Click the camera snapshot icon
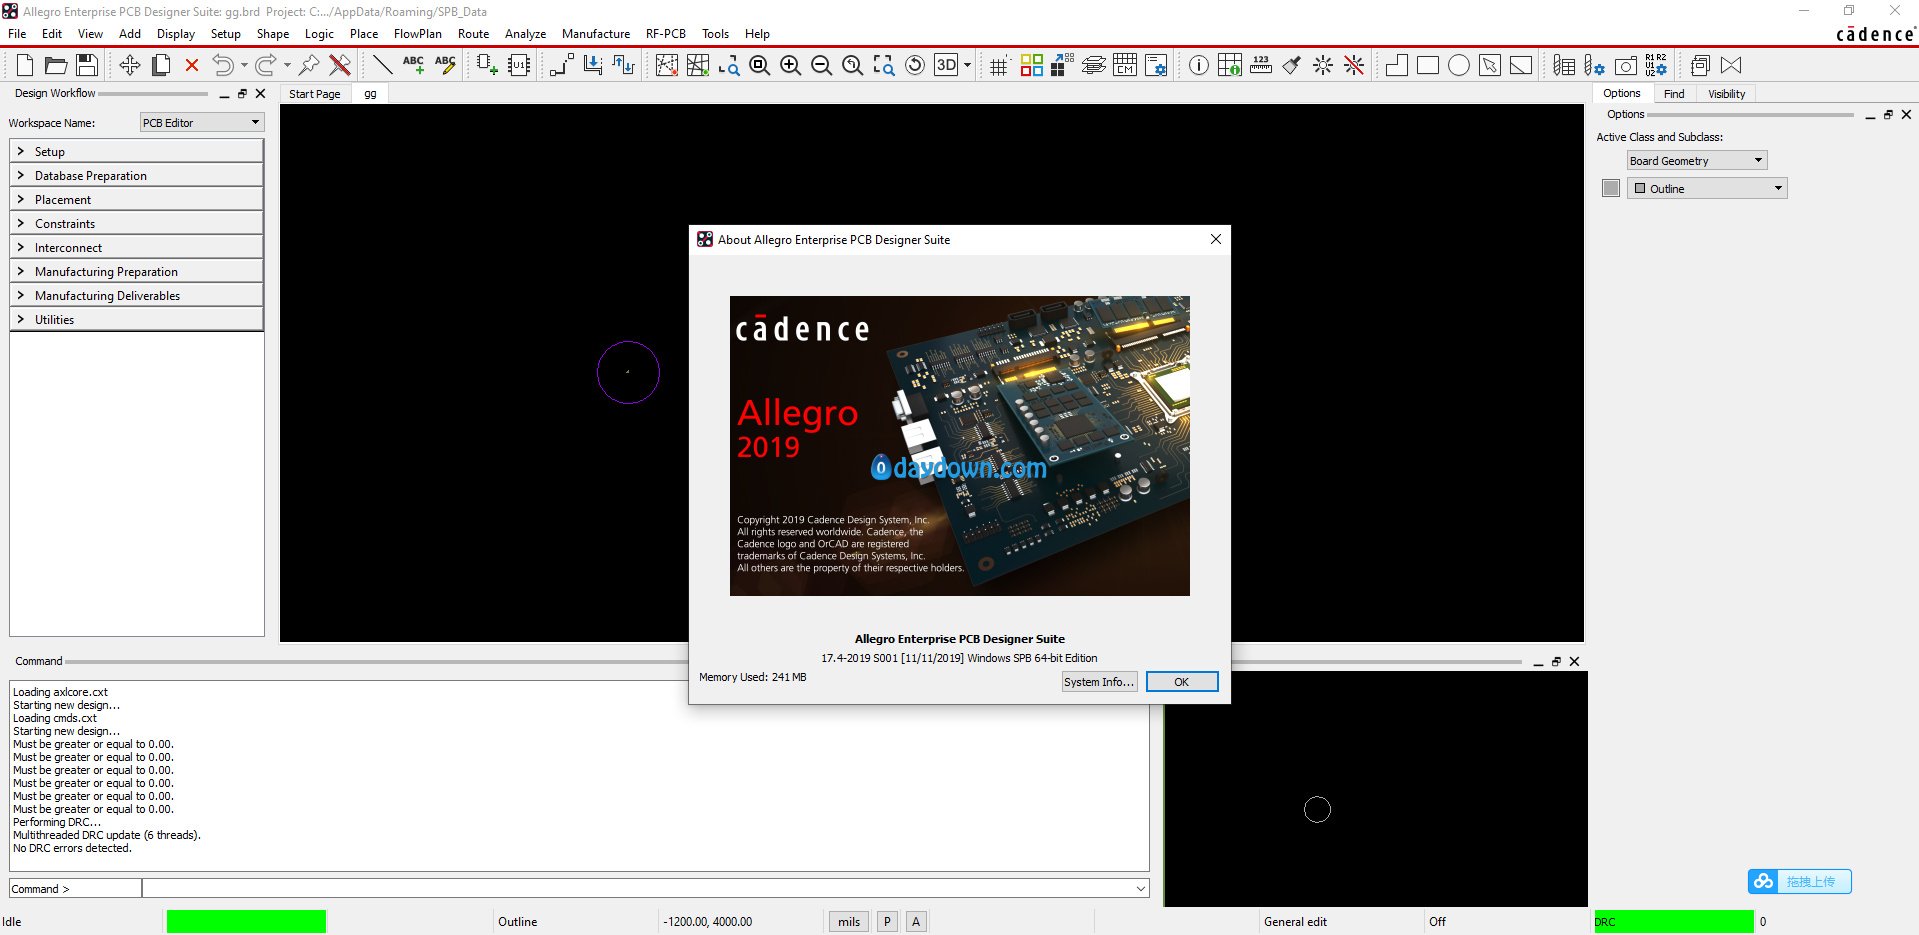The image size is (1919, 935). pyautogui.click(x=1627, y=65)
